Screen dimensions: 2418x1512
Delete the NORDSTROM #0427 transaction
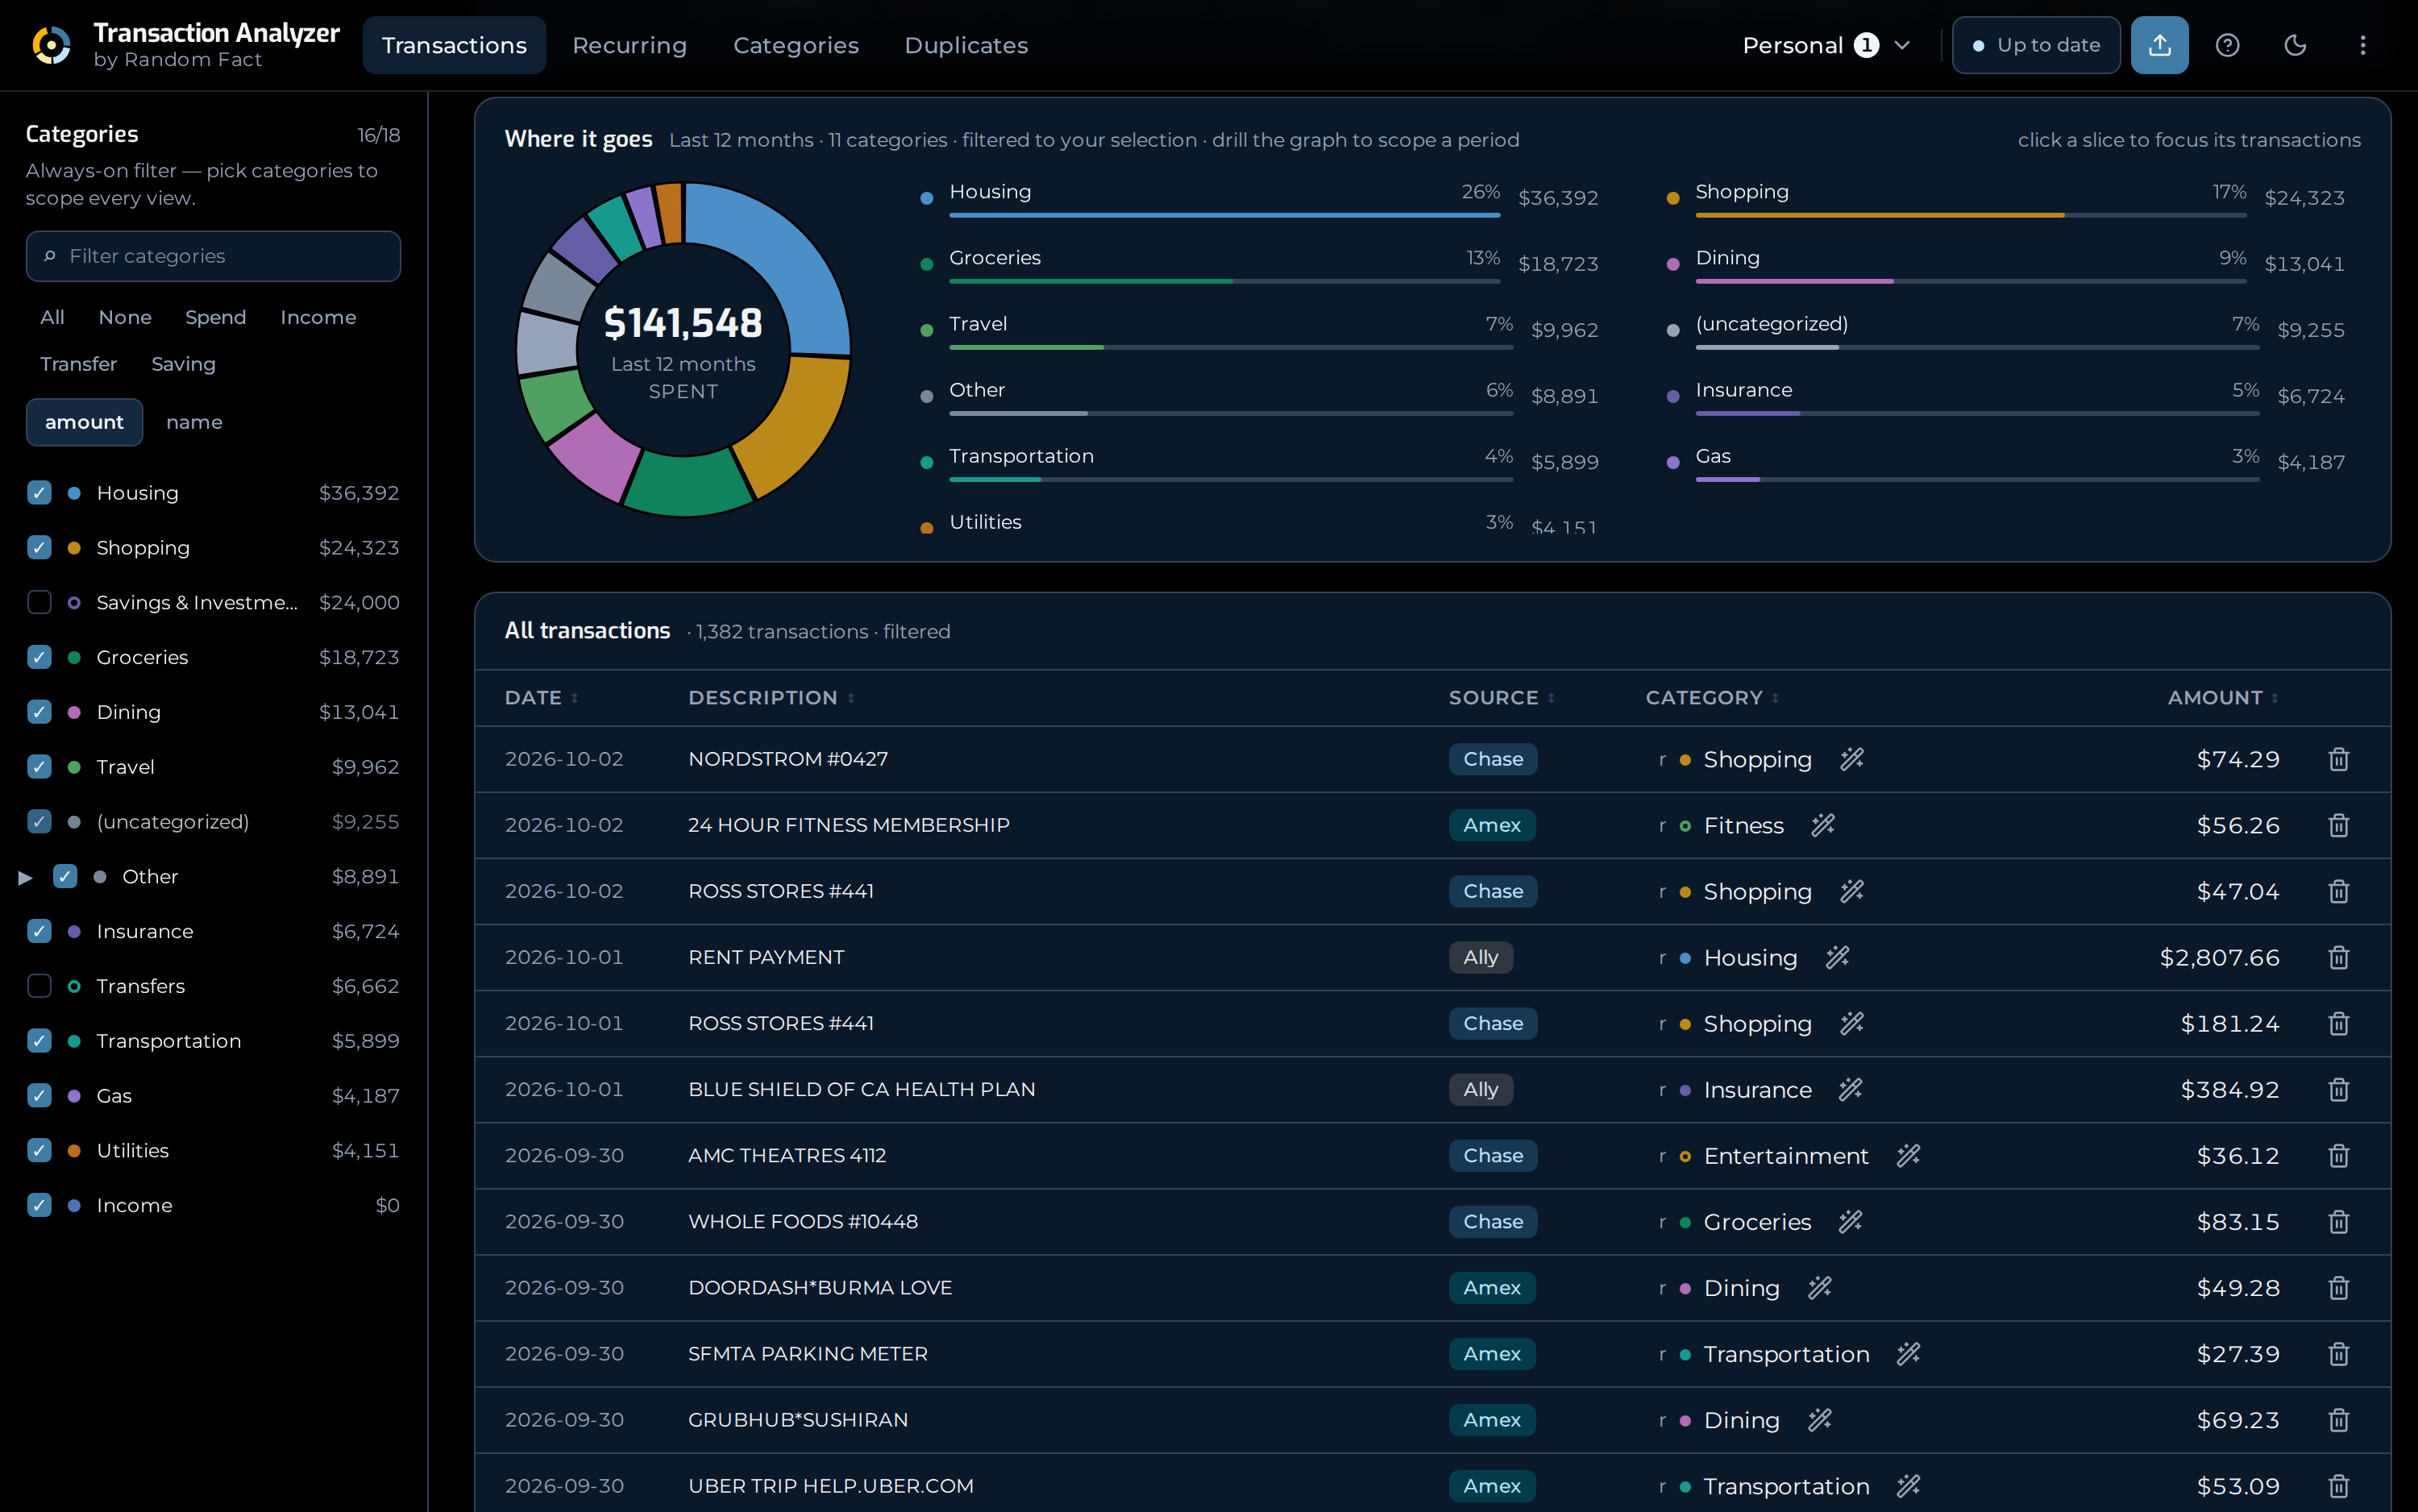pos(2338,759)
